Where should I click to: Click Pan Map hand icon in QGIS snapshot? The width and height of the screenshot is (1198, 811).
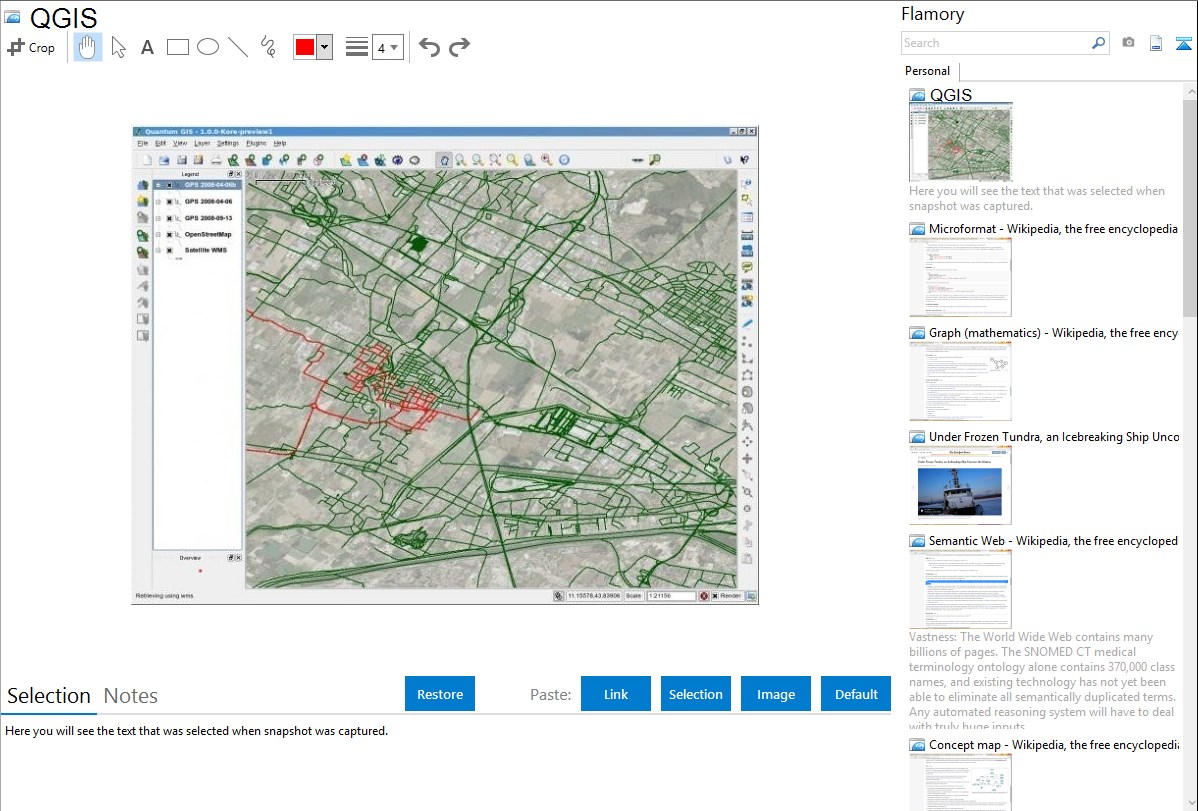[x=444, y=160]
